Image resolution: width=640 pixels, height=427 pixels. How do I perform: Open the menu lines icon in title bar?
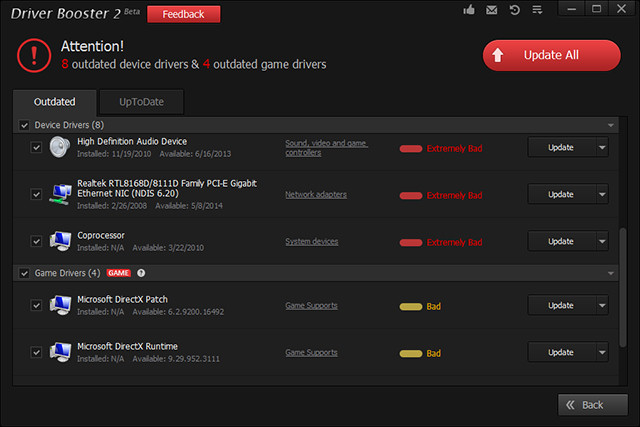click(x=537, y=10)
